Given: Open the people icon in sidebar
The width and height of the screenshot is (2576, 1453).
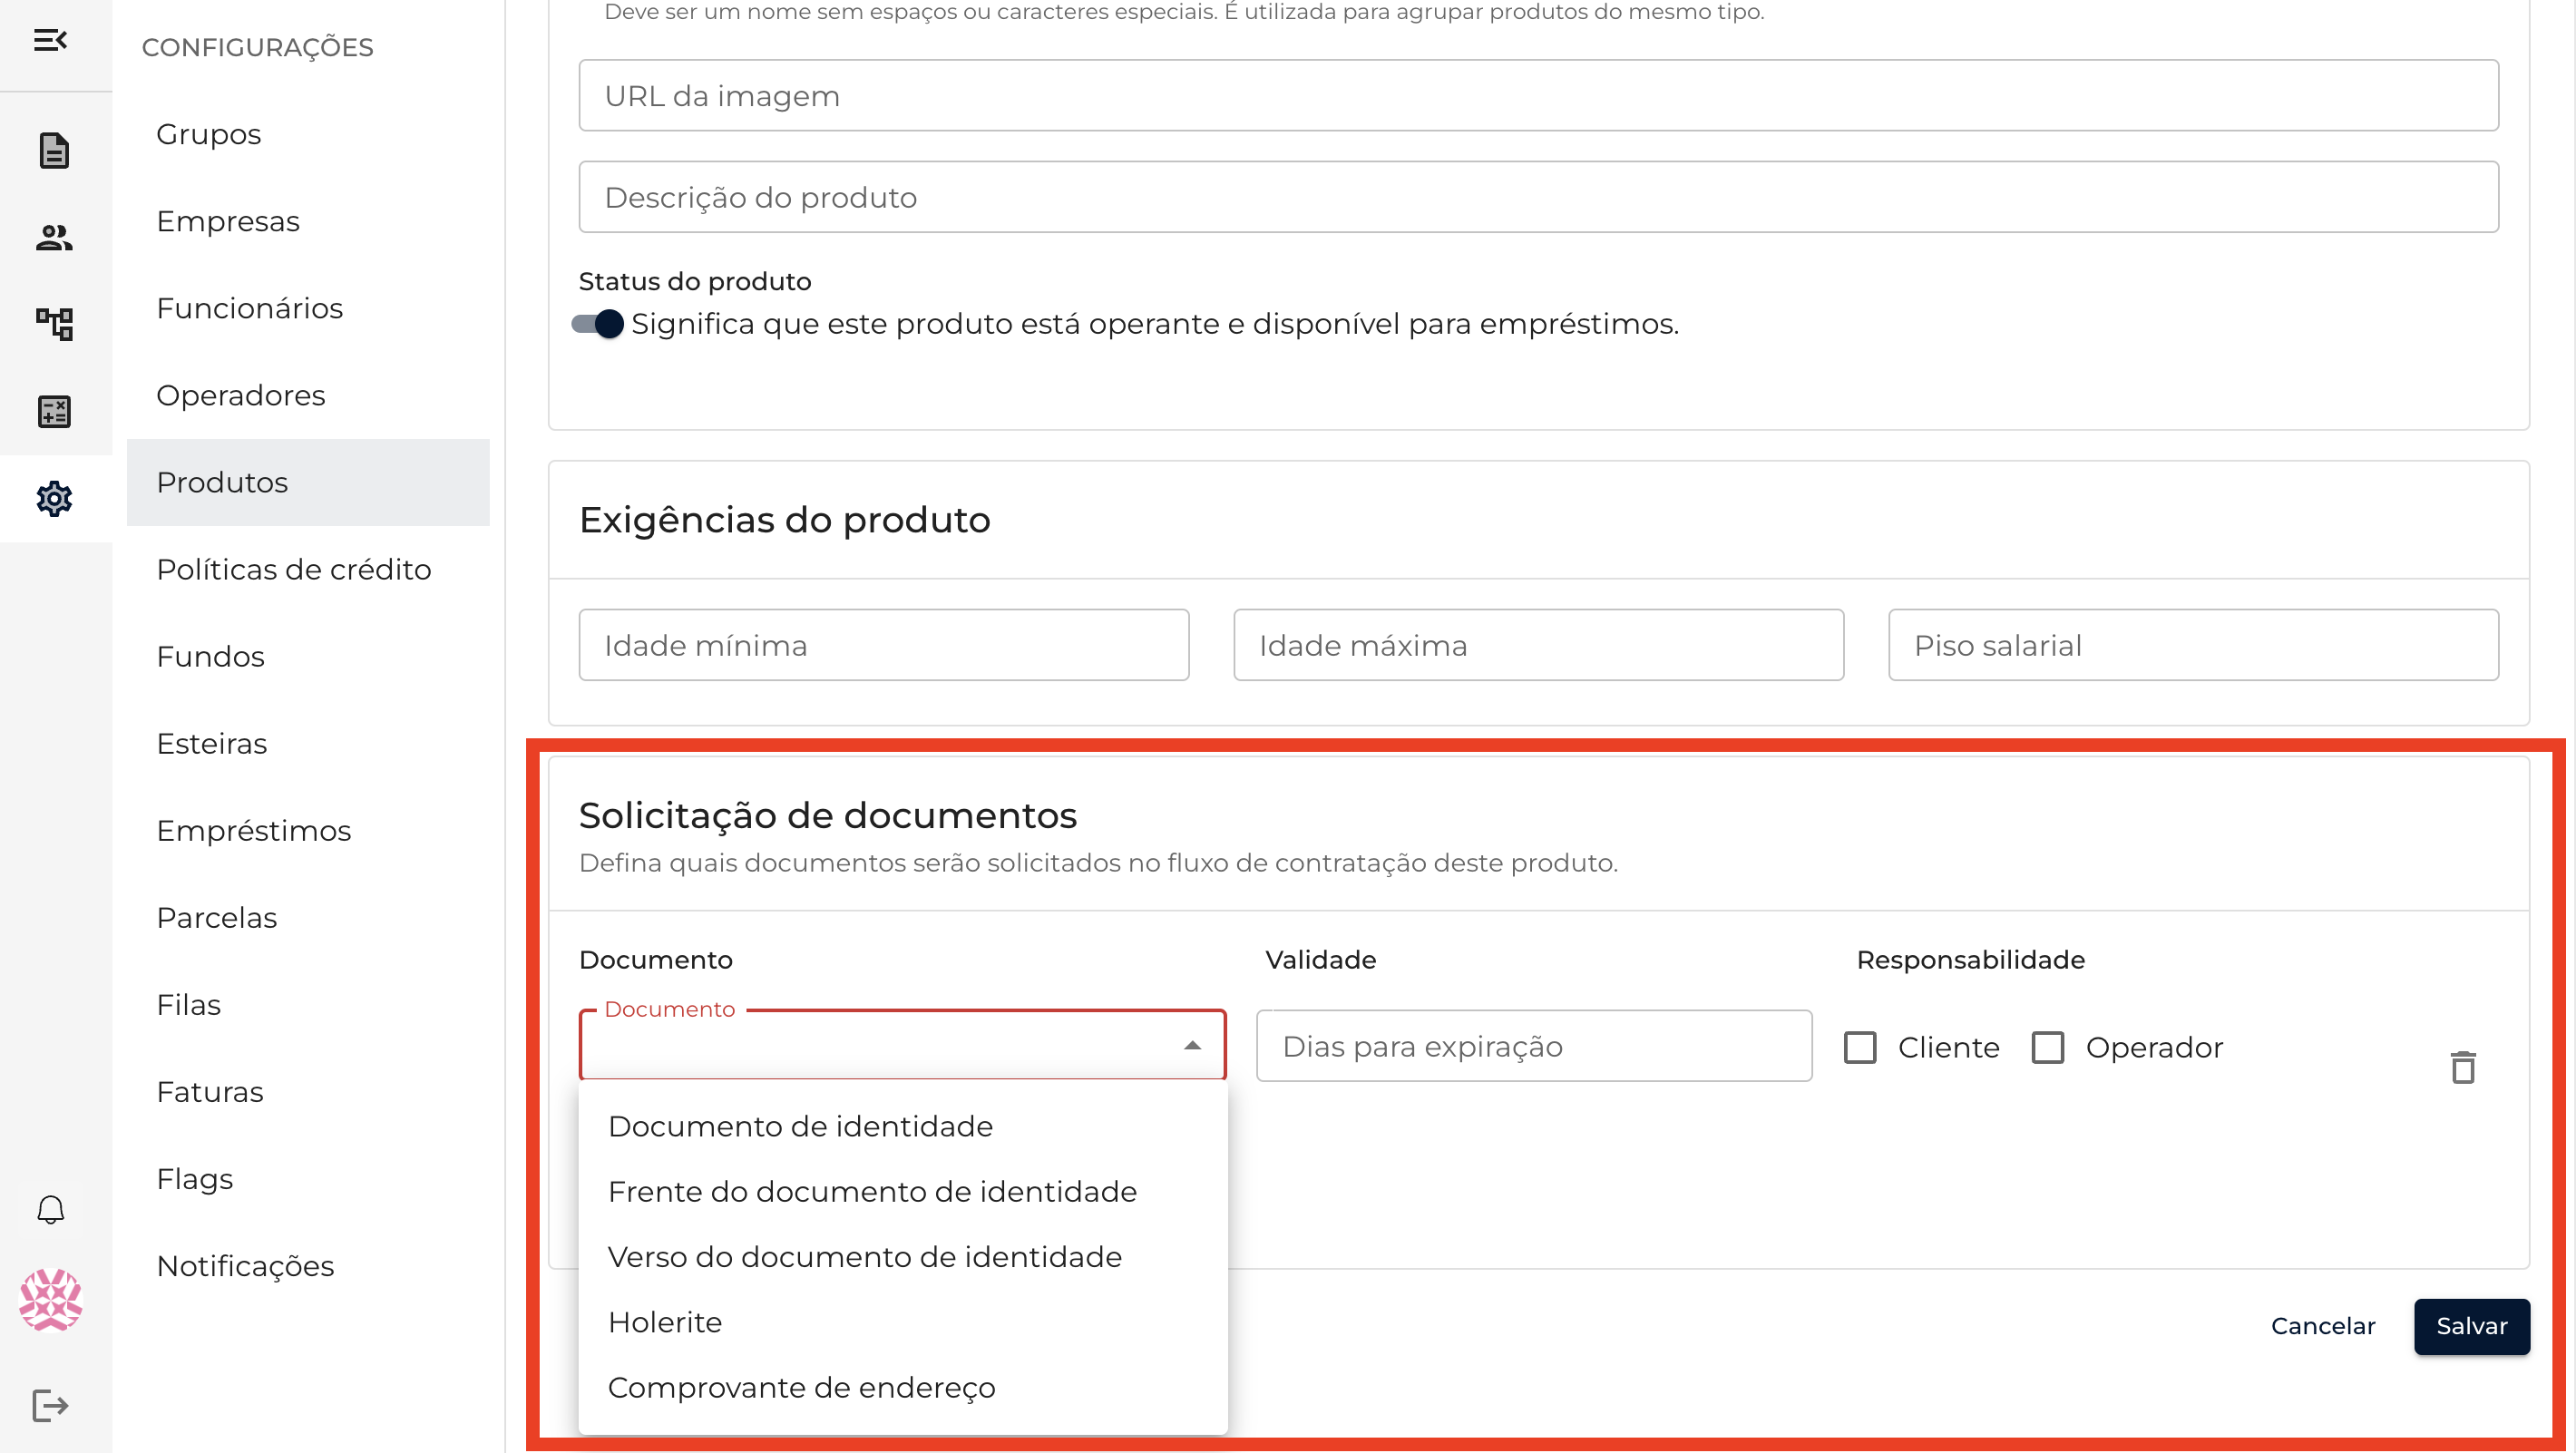Looking at the screenshot, I should click(x=54, y=238).
